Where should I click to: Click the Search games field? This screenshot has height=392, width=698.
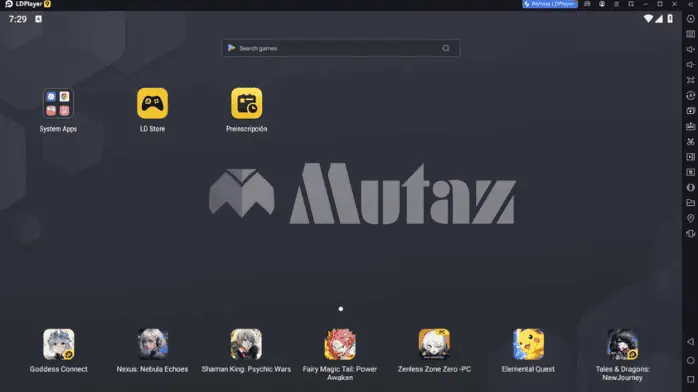(x=341, y=48)
